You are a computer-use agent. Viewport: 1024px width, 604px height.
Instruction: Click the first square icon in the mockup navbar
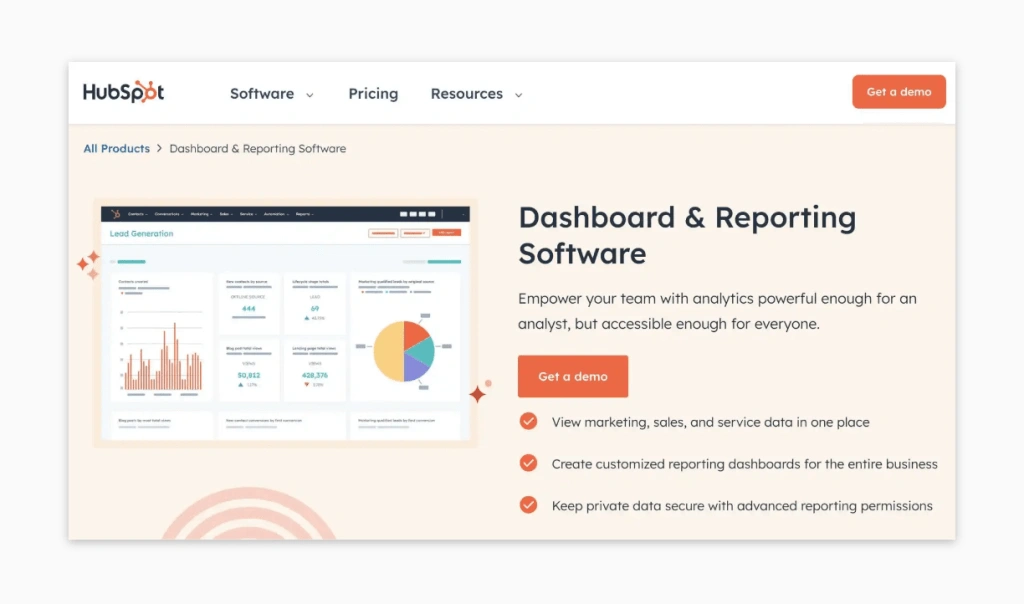coord(404,214)
